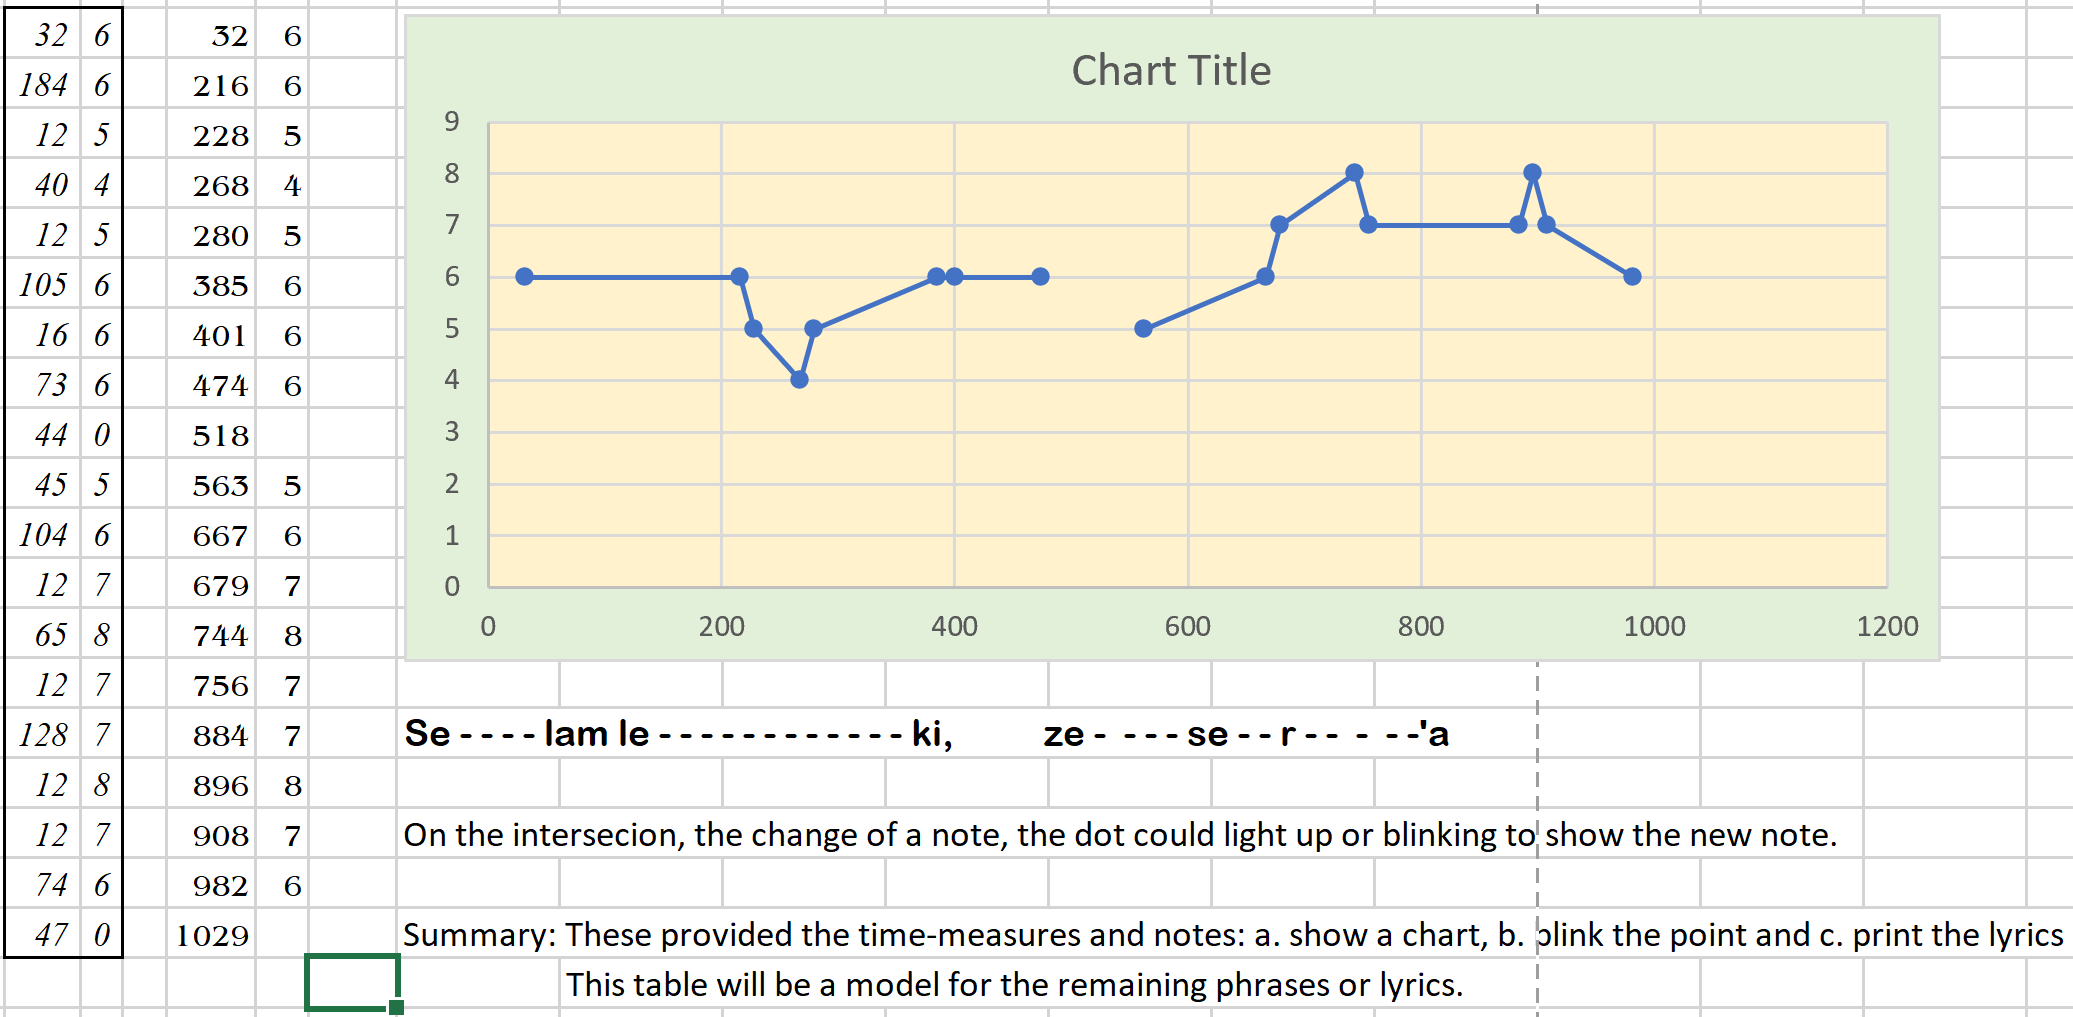Click the first data point of the chart line
This screenshot has width=2073, height=1017.
pos(524,276)
